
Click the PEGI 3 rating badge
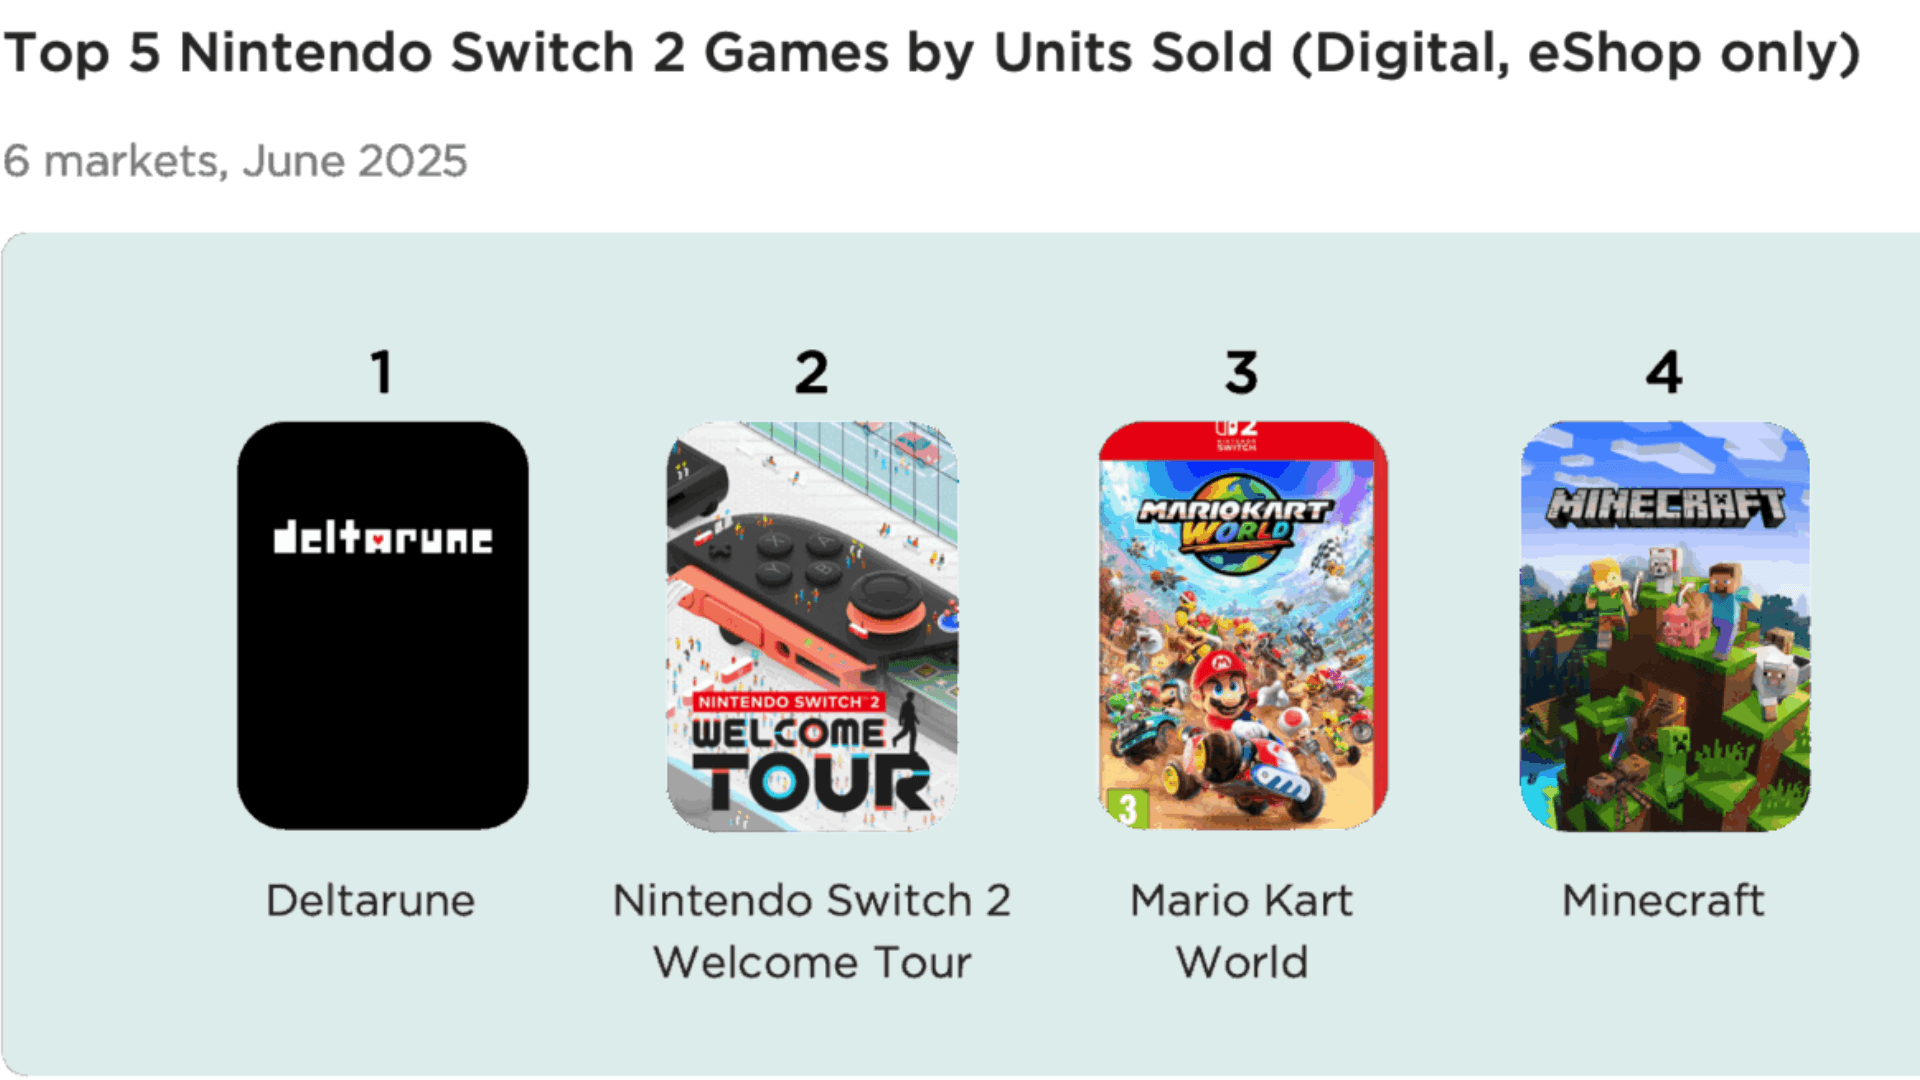1127,808
